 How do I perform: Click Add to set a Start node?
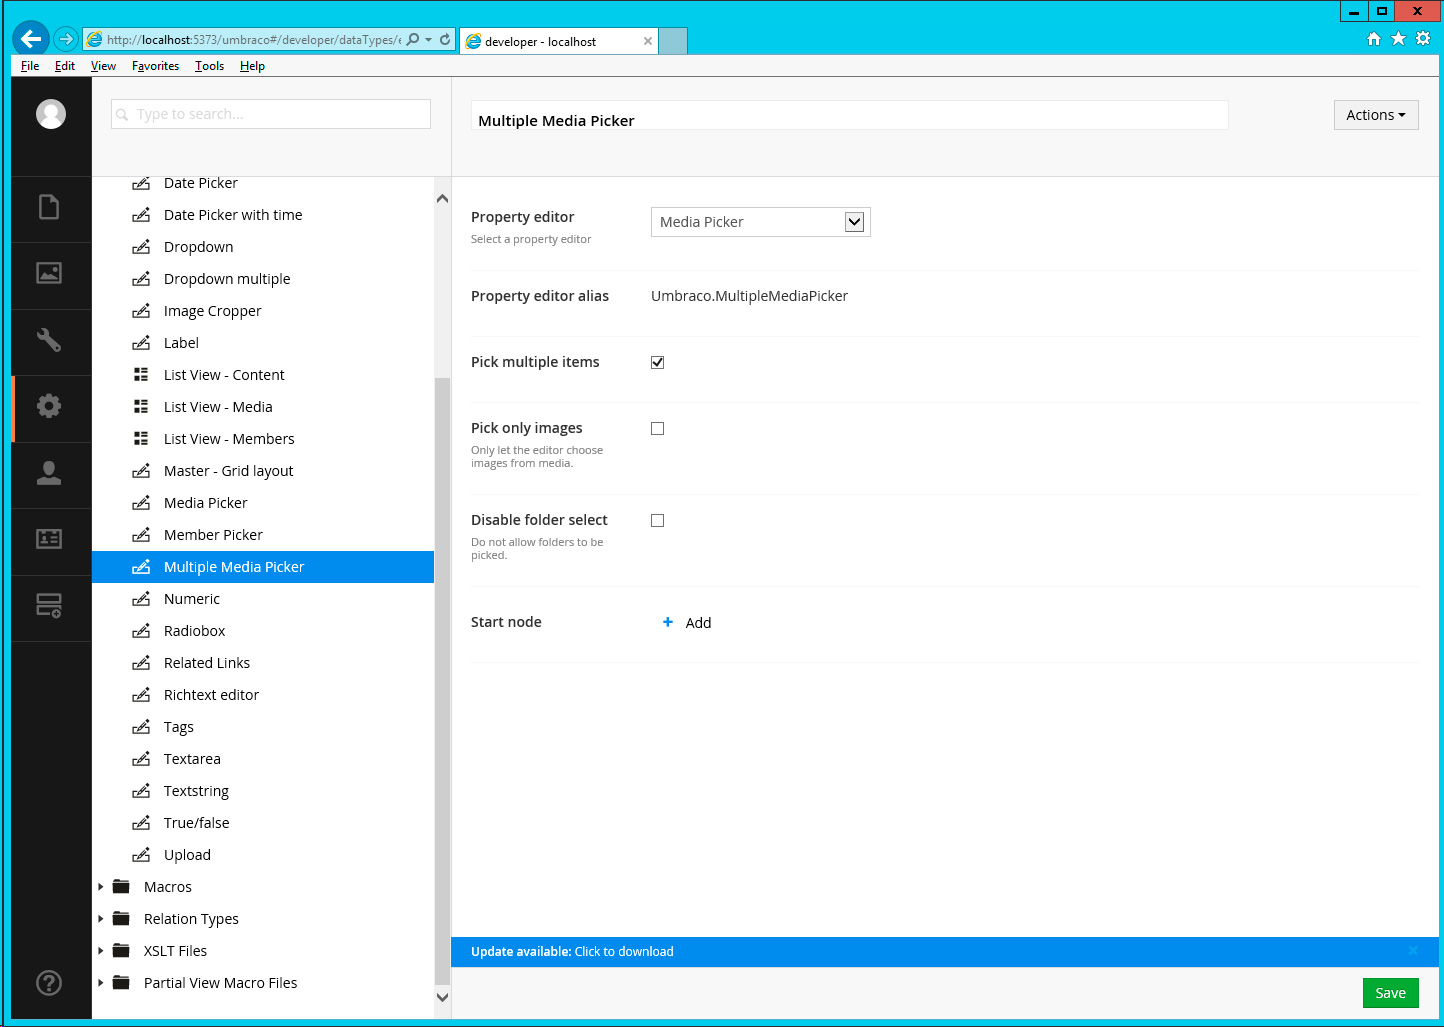tap(699, 623)
